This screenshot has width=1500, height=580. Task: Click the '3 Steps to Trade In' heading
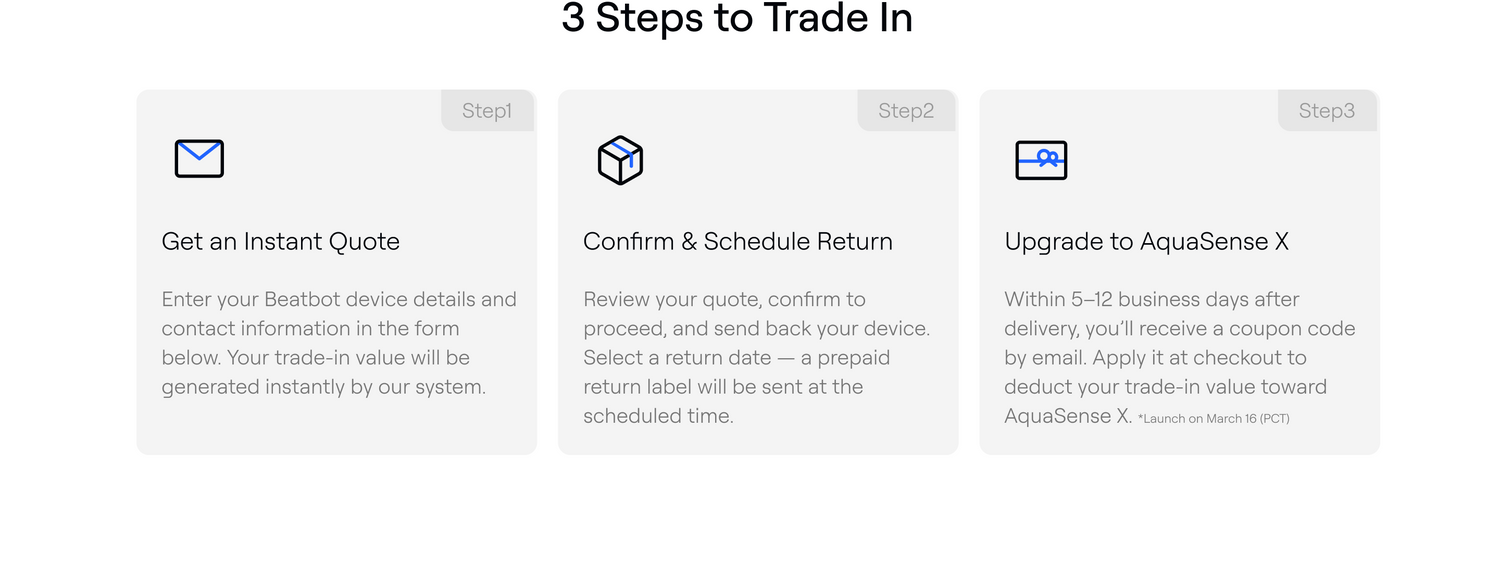coord(737,19)
